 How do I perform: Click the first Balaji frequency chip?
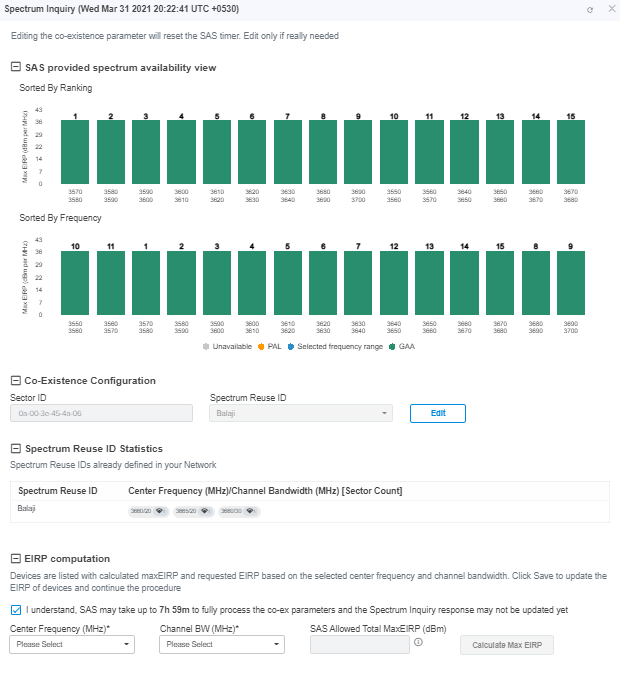pos(146,511)
